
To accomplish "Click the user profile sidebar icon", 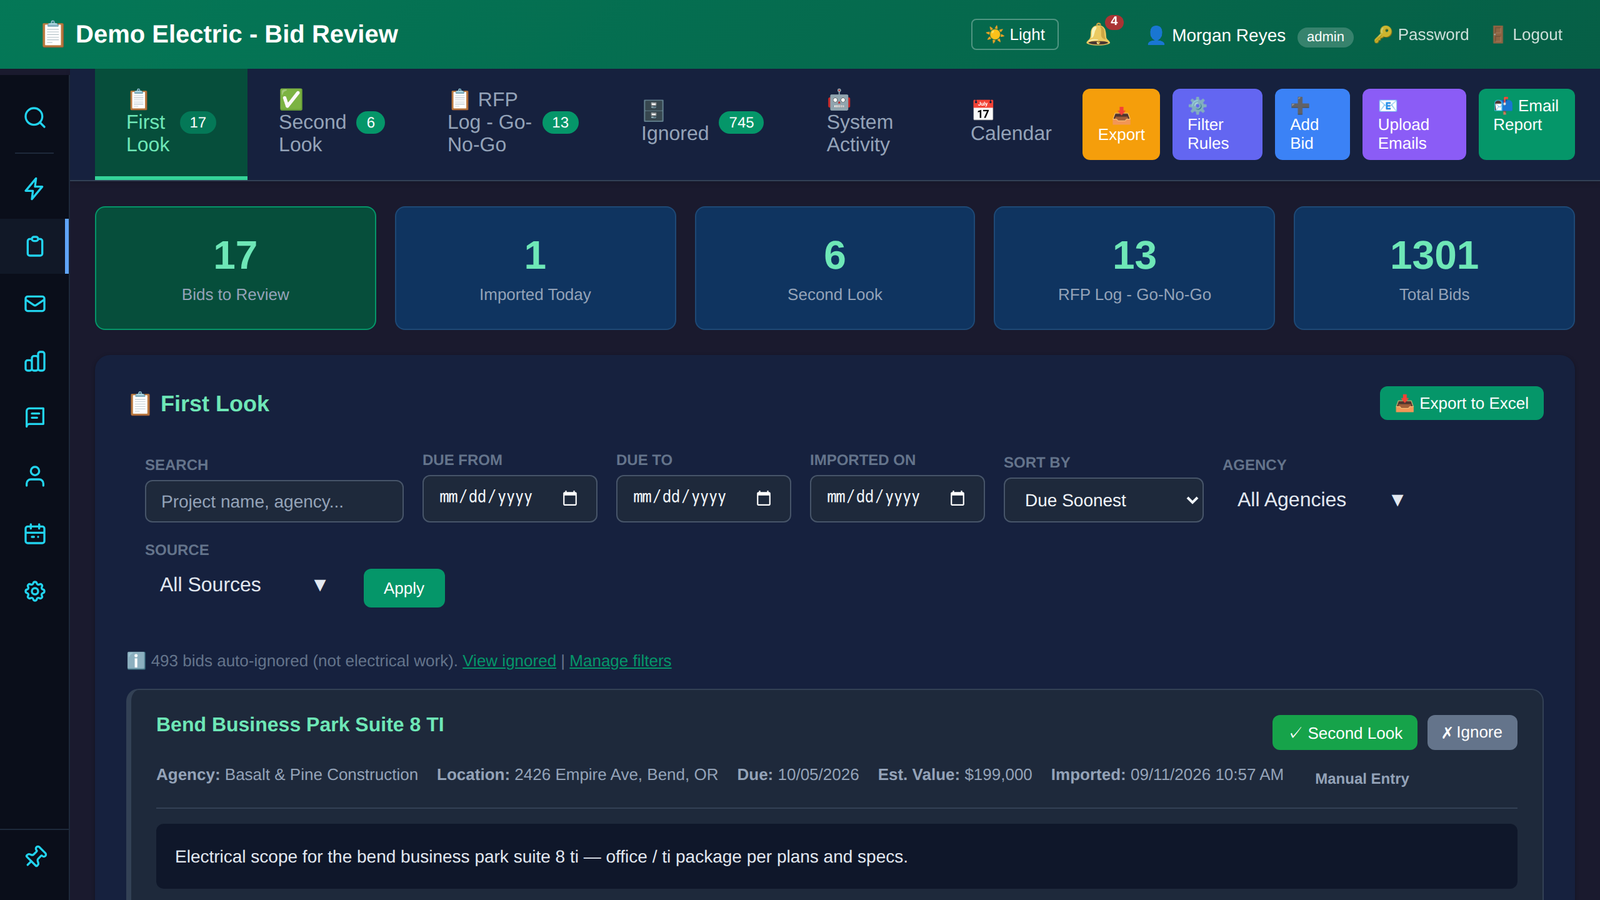I will 35,476.
